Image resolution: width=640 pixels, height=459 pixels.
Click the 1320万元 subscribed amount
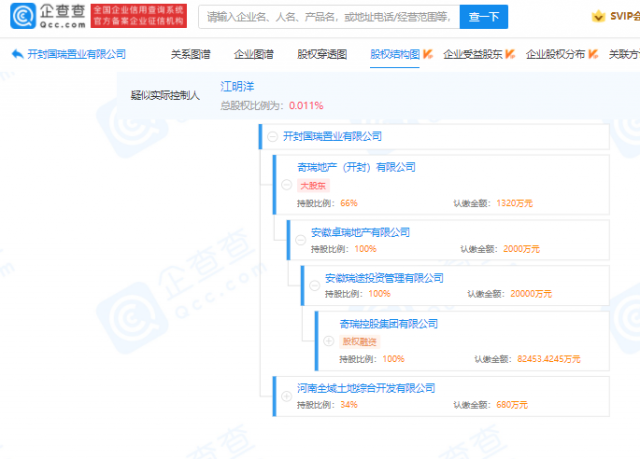pyautogui.click(x=514, y=203)
